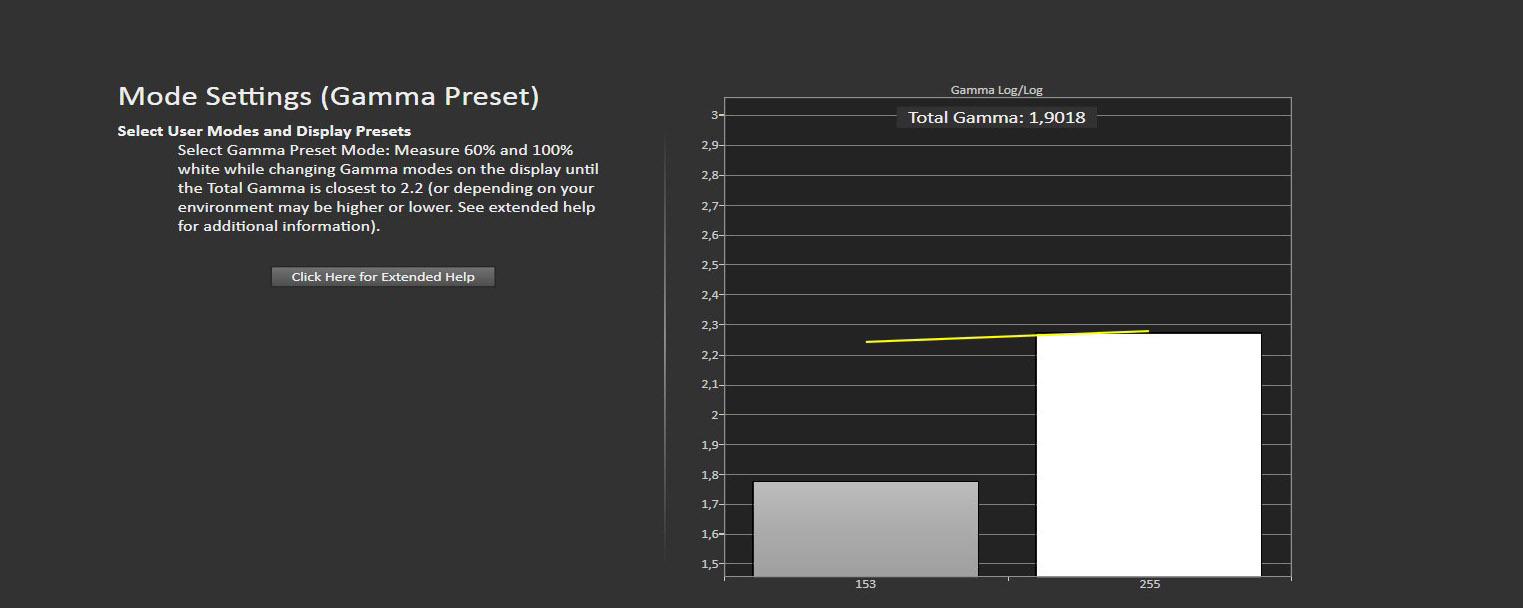Click the 2 y-axis label
The height and width of the screenshot is (608, 1523).
[x=714, y=415]
